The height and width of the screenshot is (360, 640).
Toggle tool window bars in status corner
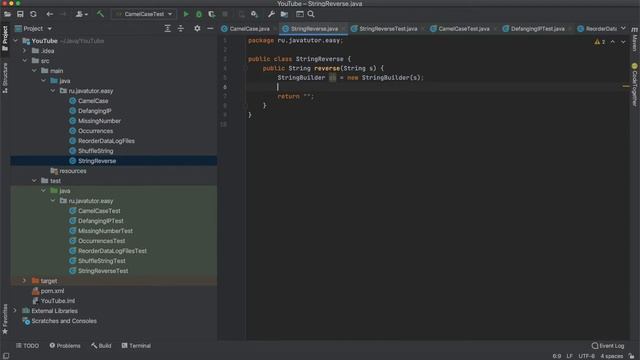[x=6, y=356]
